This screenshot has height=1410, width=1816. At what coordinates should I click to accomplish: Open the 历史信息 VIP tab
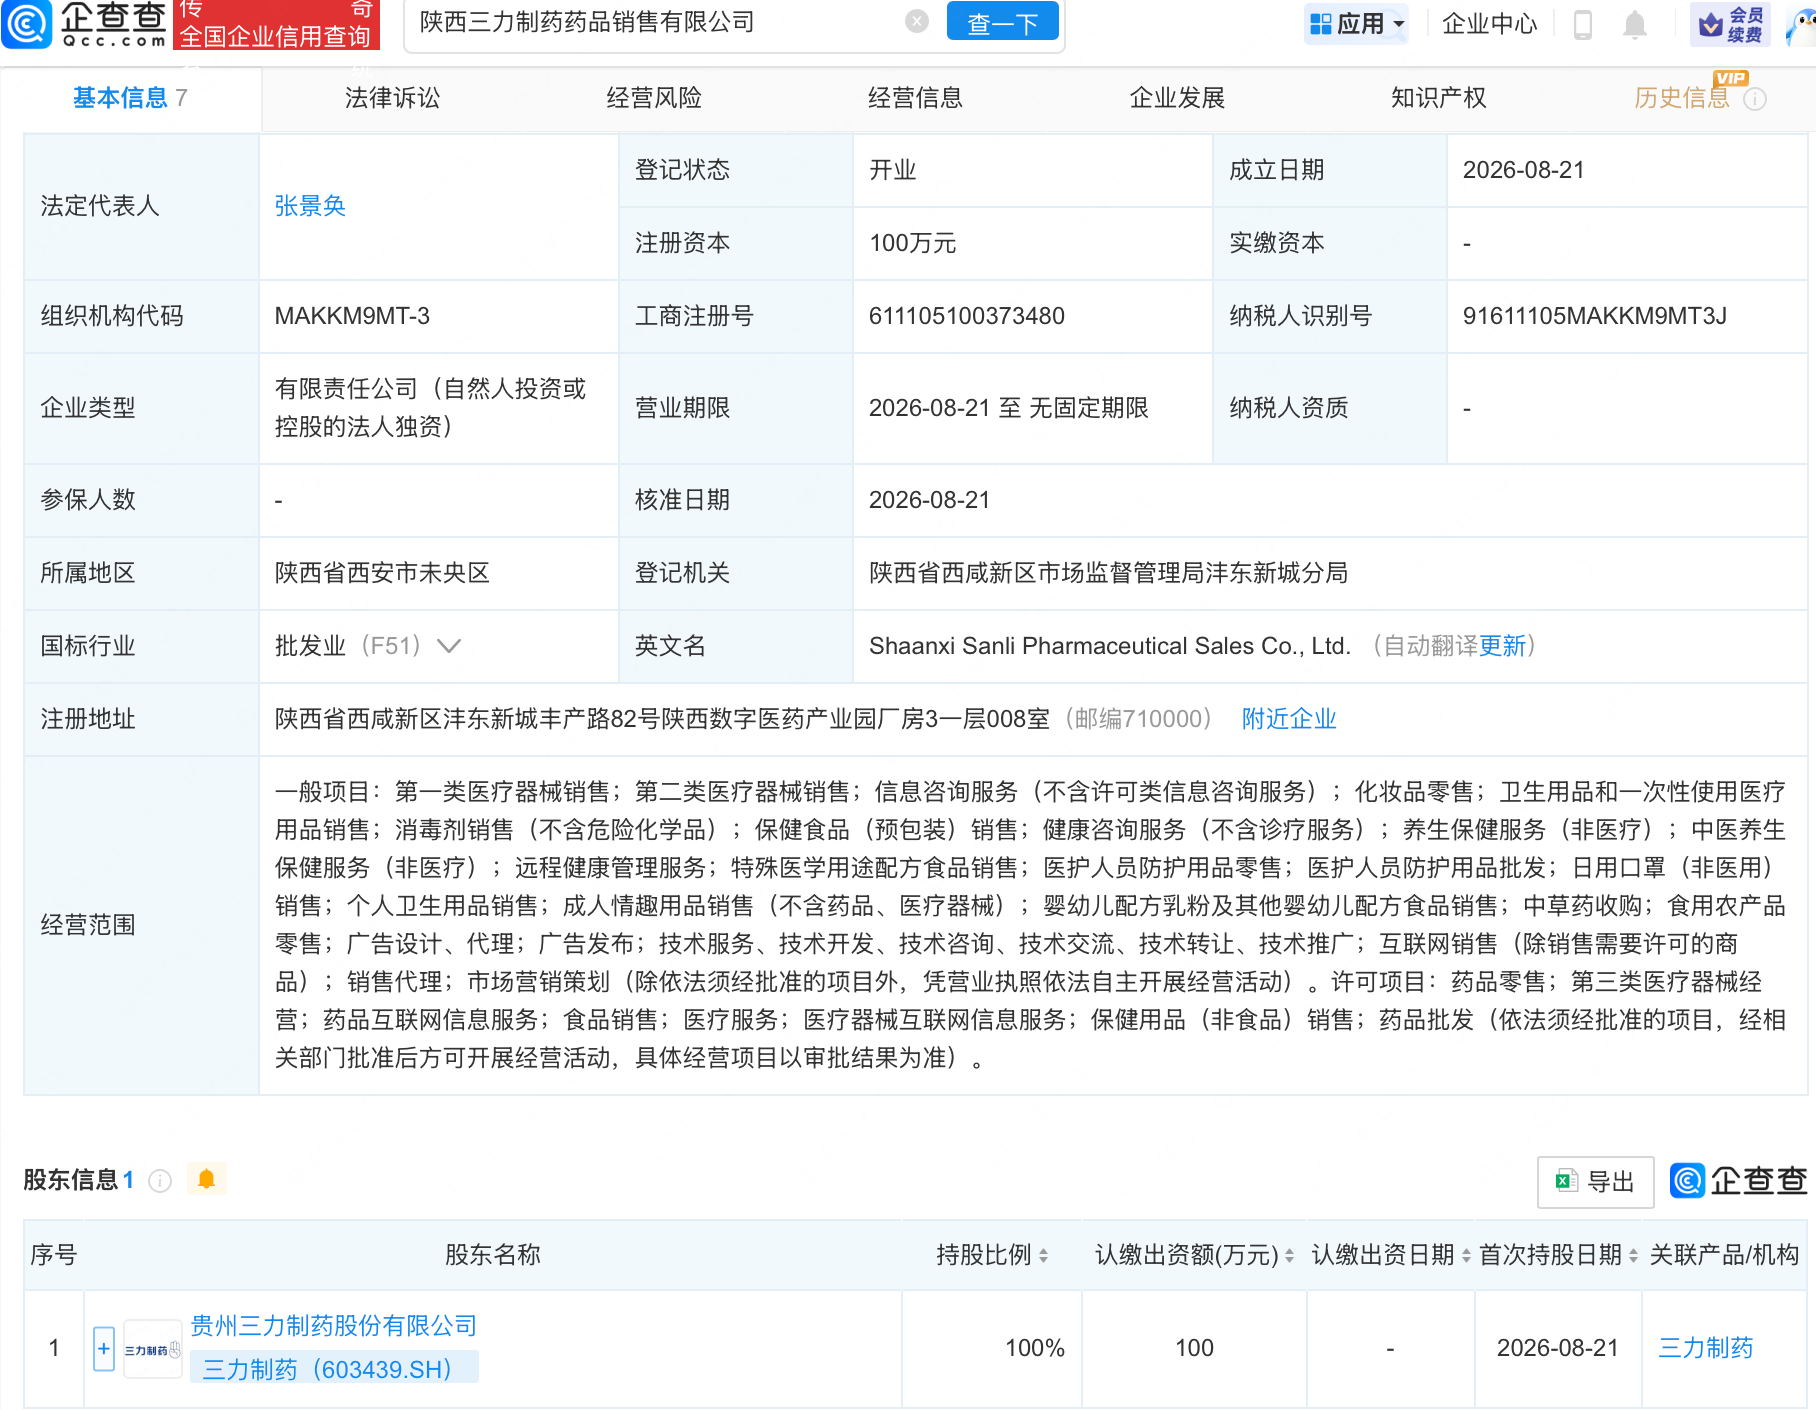point(1681,97)
